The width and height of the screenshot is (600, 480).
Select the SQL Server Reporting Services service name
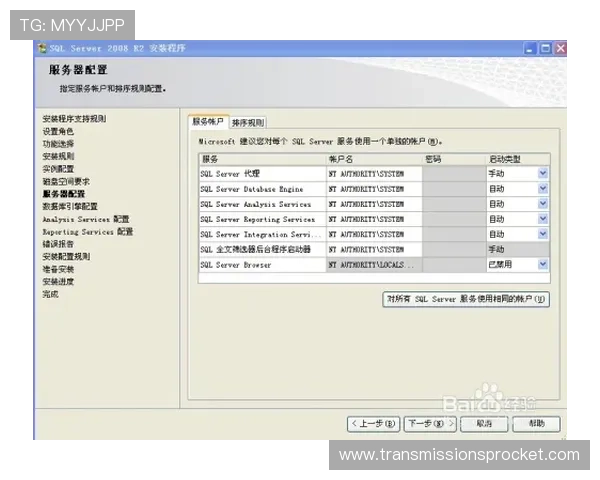258,219
